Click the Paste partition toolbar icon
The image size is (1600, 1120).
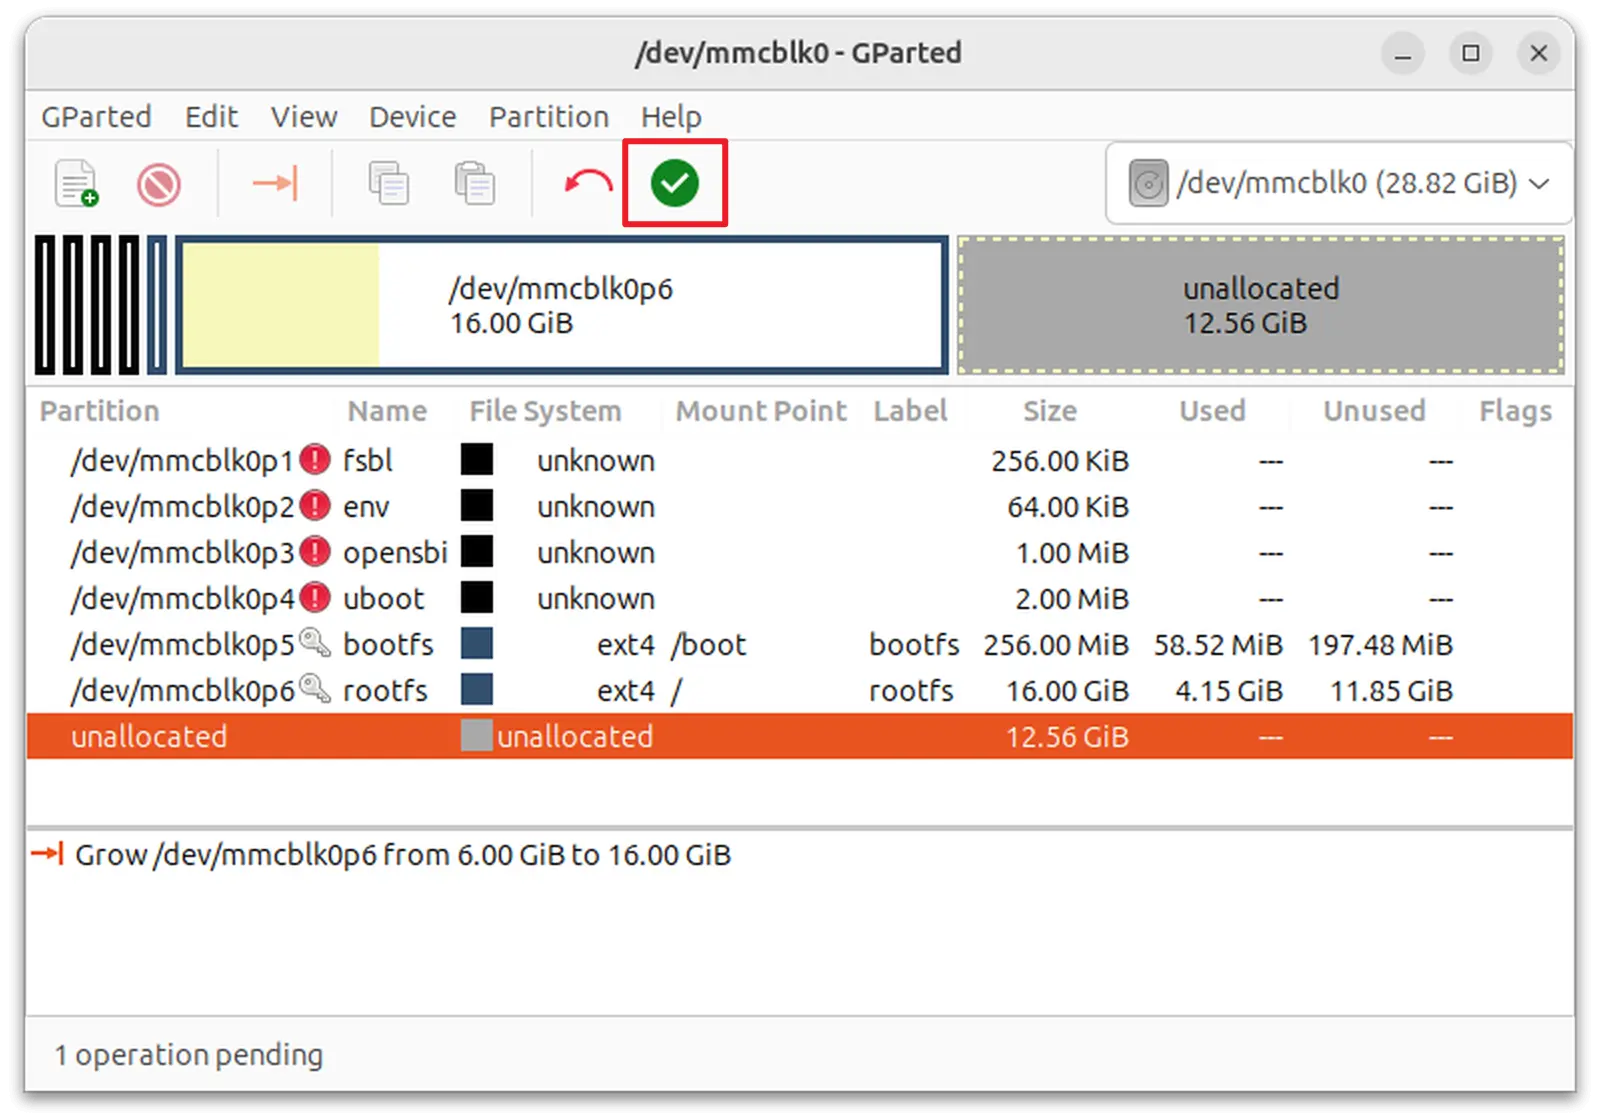pos(474,183)
